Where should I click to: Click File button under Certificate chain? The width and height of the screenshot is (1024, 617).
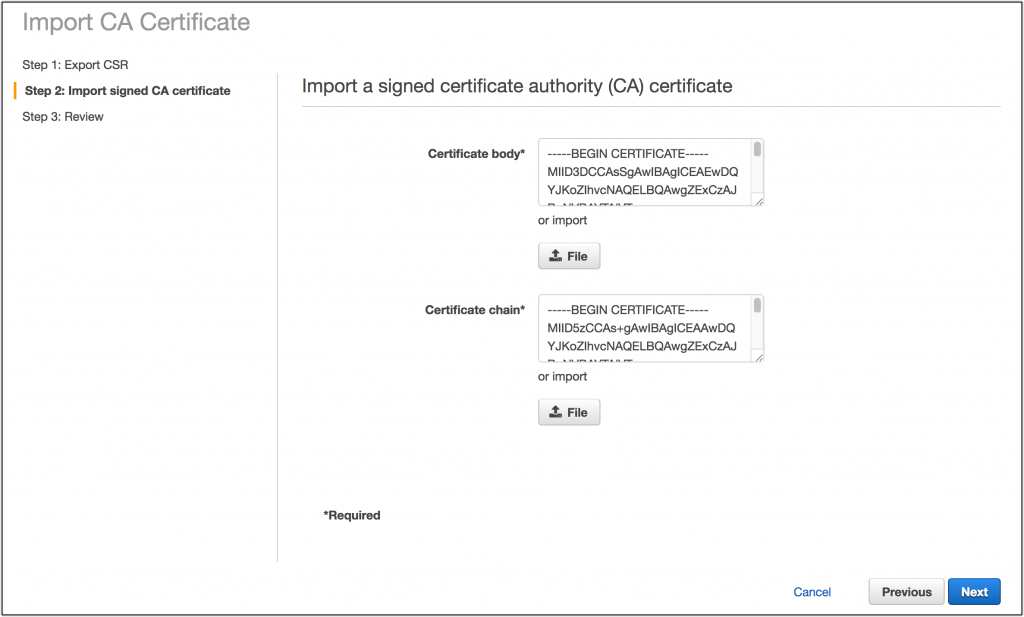point(569,412)
